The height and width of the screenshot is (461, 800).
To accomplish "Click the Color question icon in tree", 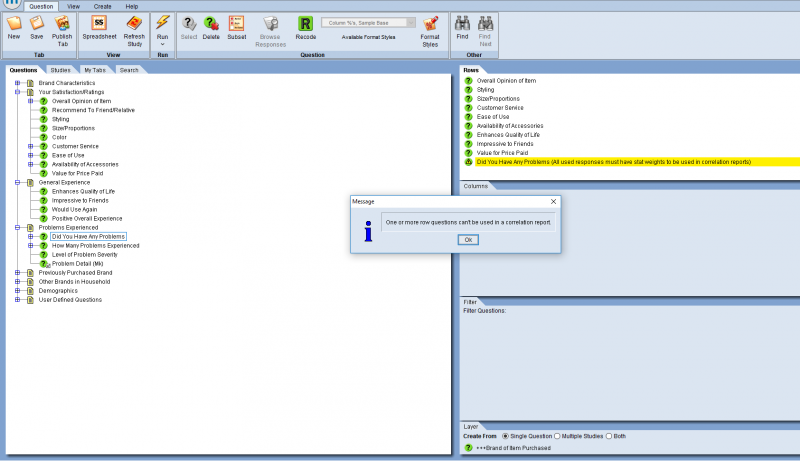I will coord(44,137).
